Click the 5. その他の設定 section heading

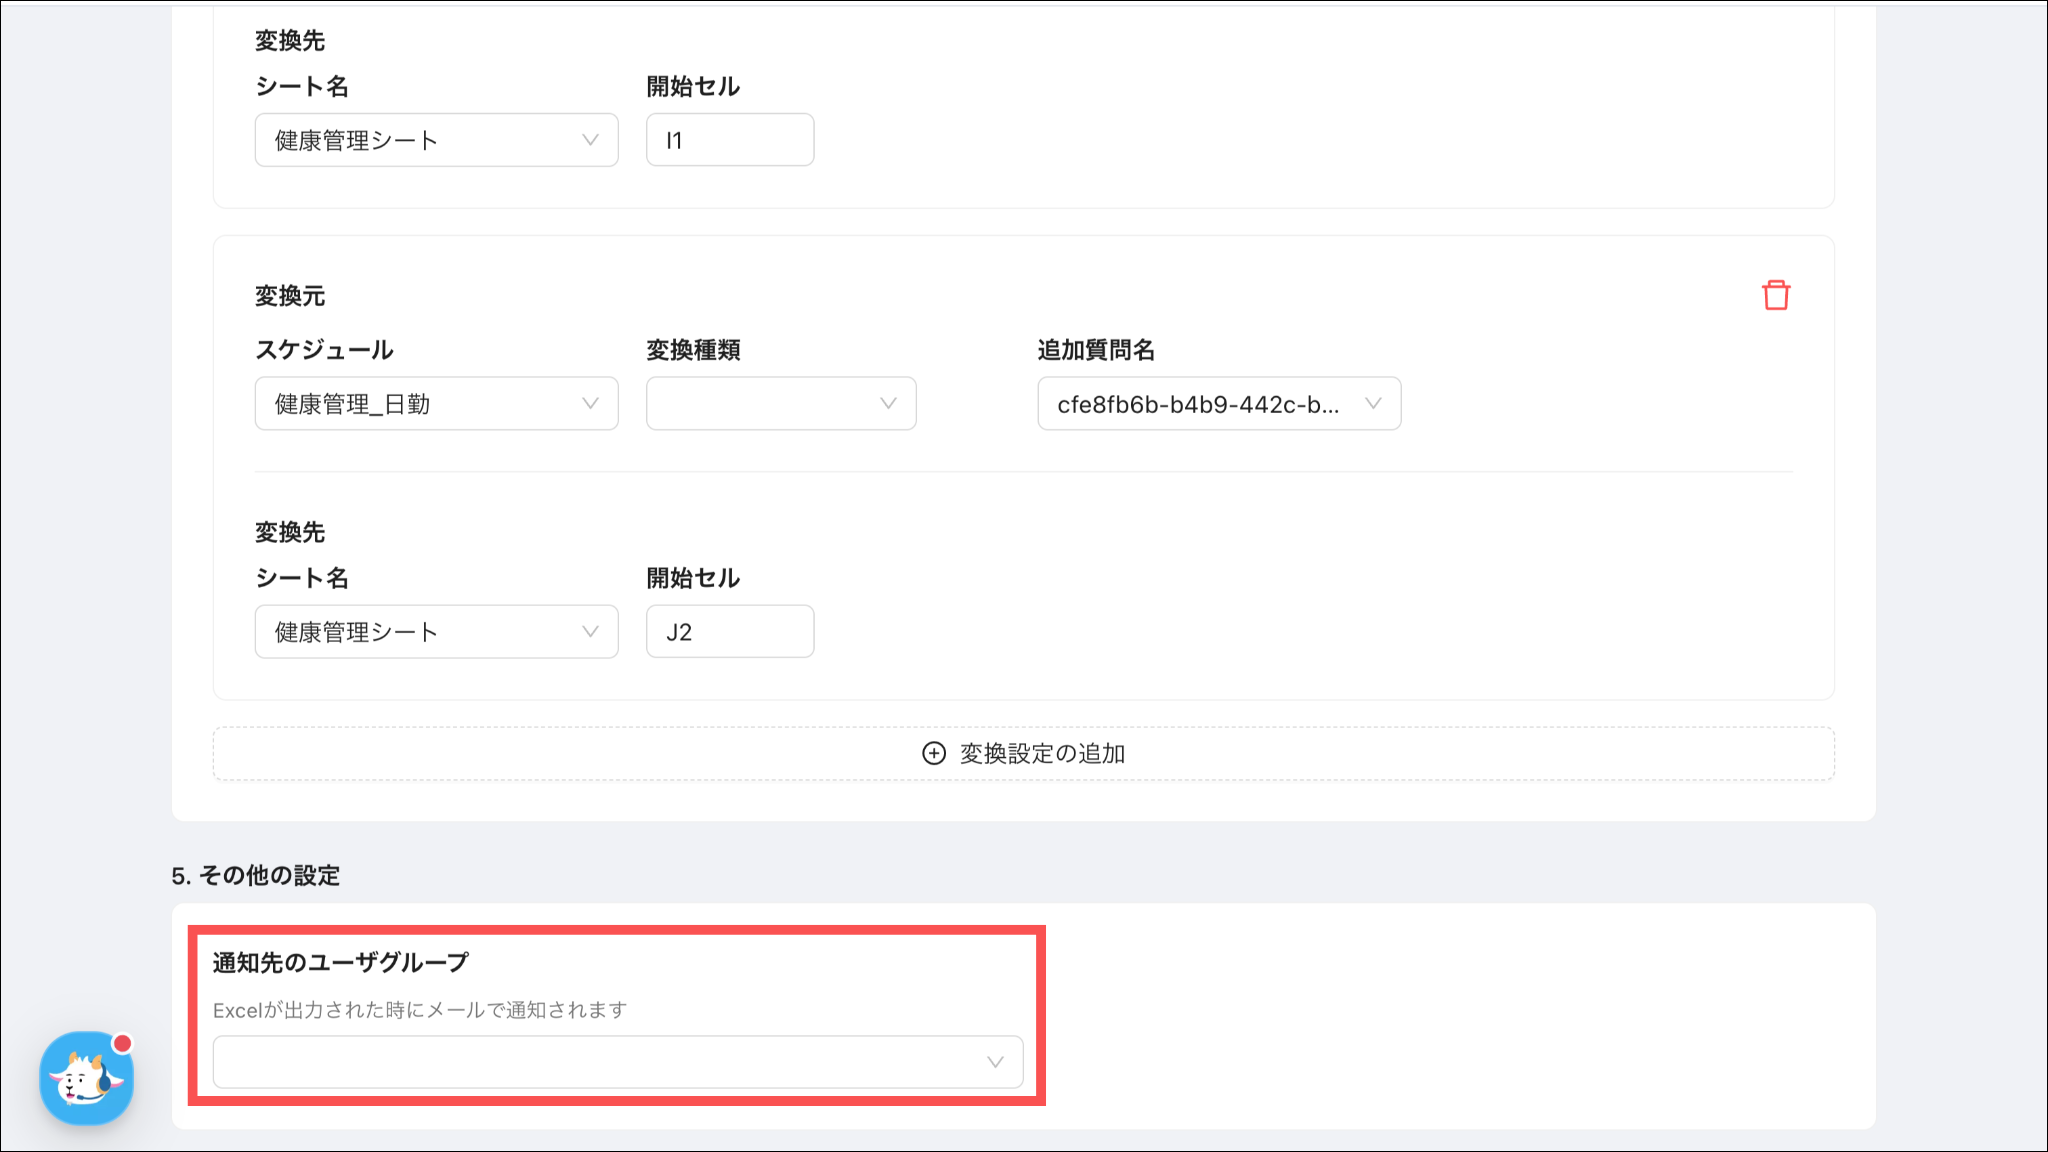click(x=256, y=875)
